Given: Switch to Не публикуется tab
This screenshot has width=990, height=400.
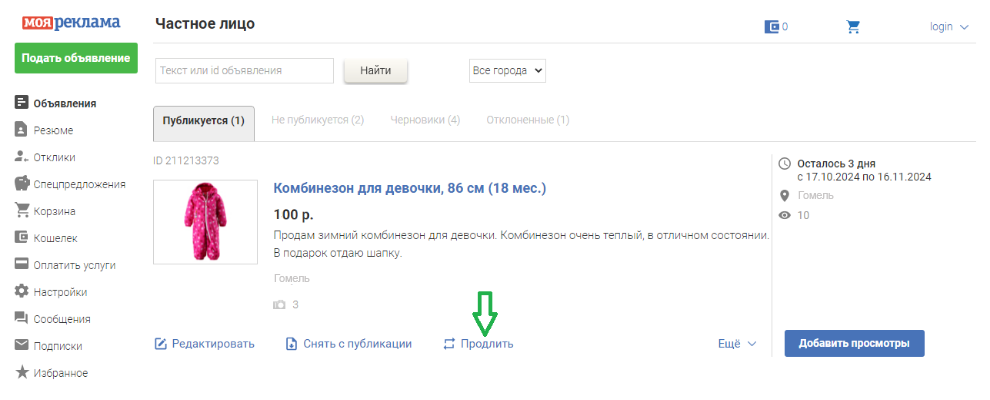Looking at the screenshot, I should click(x=317, y=120).
